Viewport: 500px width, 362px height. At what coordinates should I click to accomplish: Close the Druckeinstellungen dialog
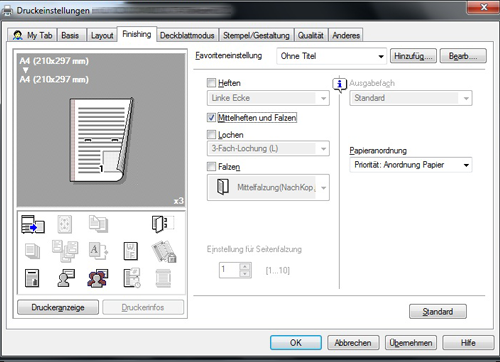click(x=484, y=7)
